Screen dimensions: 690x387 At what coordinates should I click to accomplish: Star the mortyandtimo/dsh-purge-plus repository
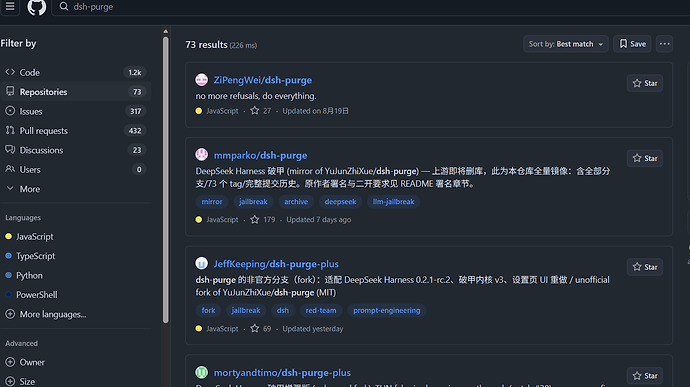click(x=645, y=376)
